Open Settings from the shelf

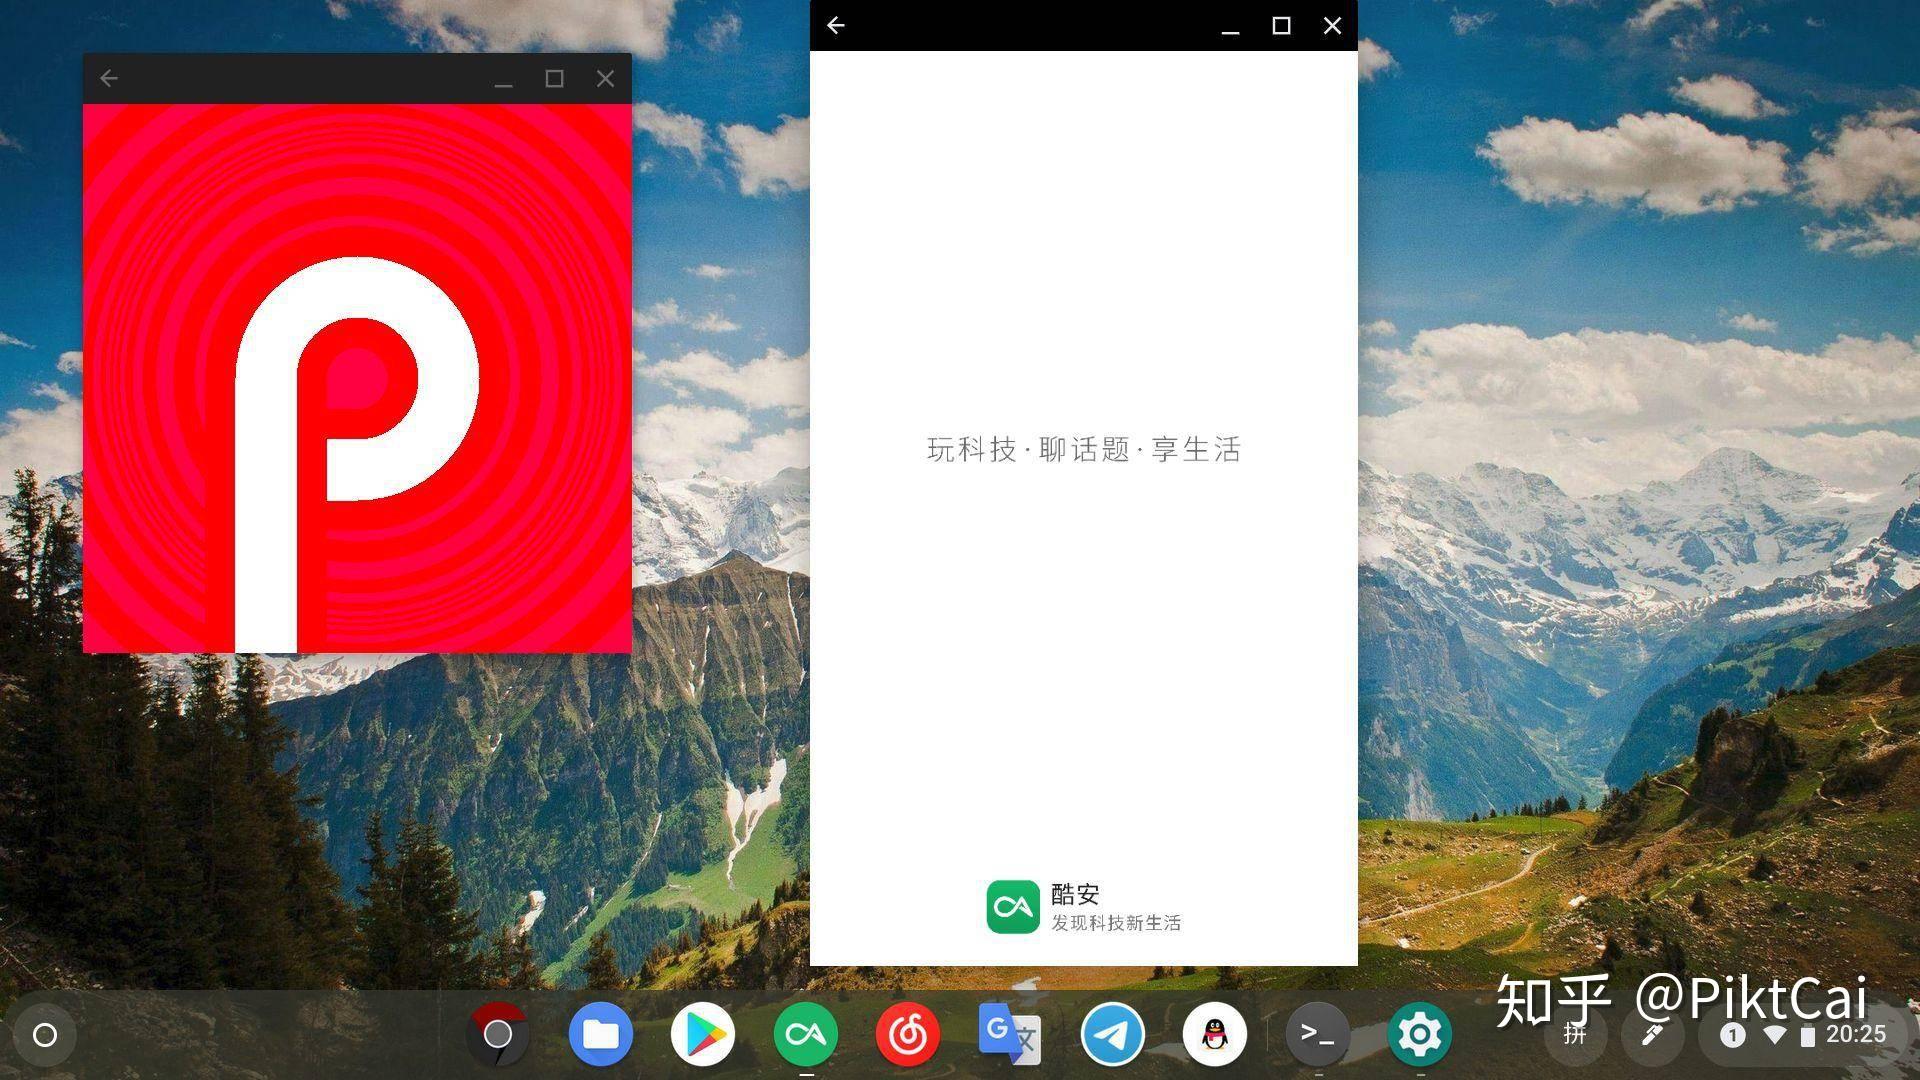point(1419,1035)
